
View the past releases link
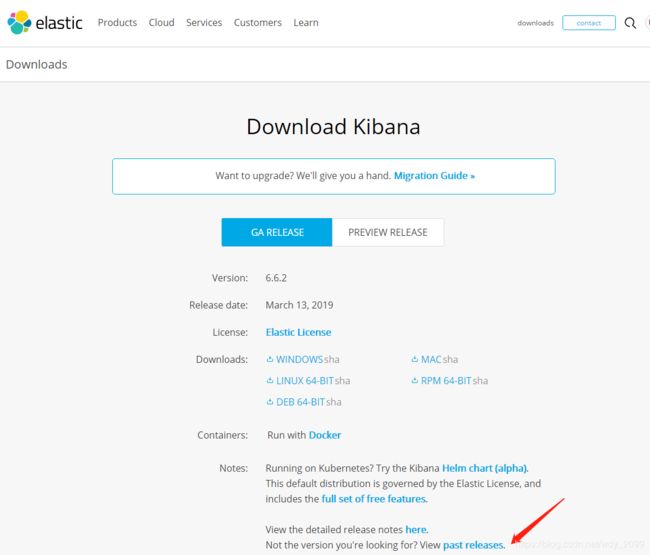click(x=474, y=545)
